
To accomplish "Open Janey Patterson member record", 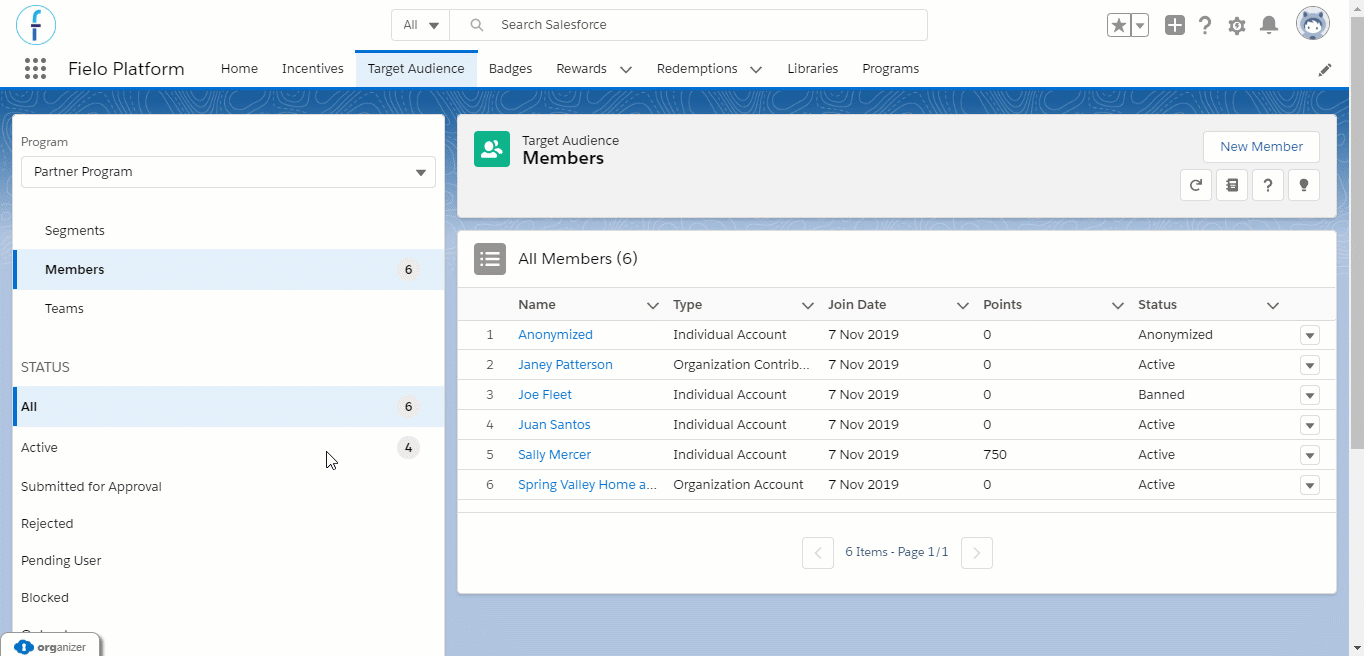I will pos(565,365).
